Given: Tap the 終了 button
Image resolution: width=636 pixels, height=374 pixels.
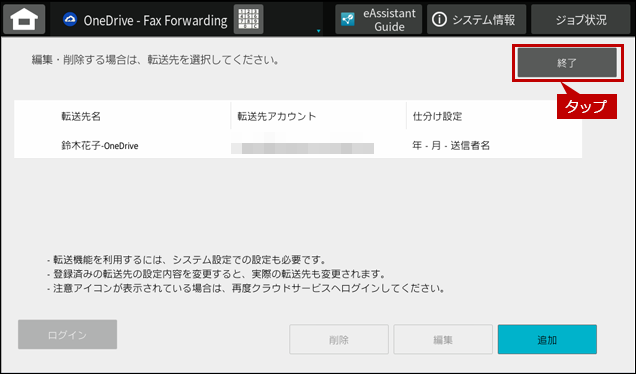Looking at the screenshot, I should (567, 63).
